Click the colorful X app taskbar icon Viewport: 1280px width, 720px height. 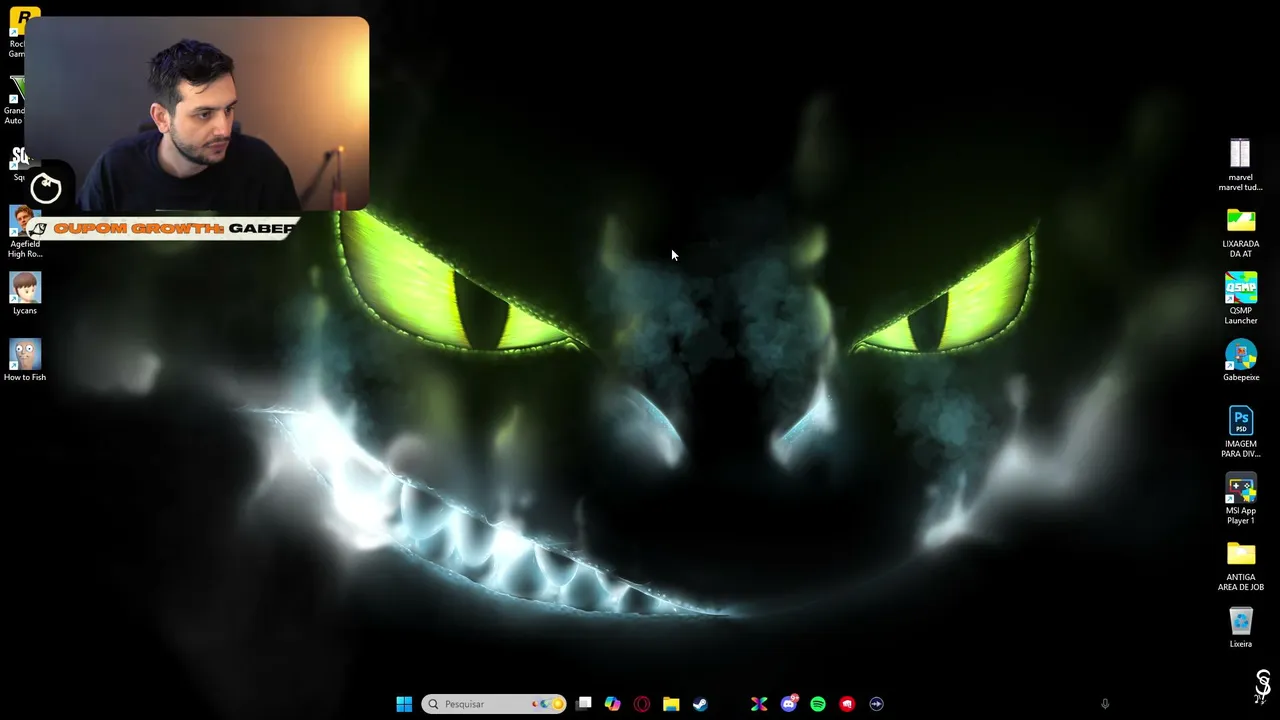[759, 704]
